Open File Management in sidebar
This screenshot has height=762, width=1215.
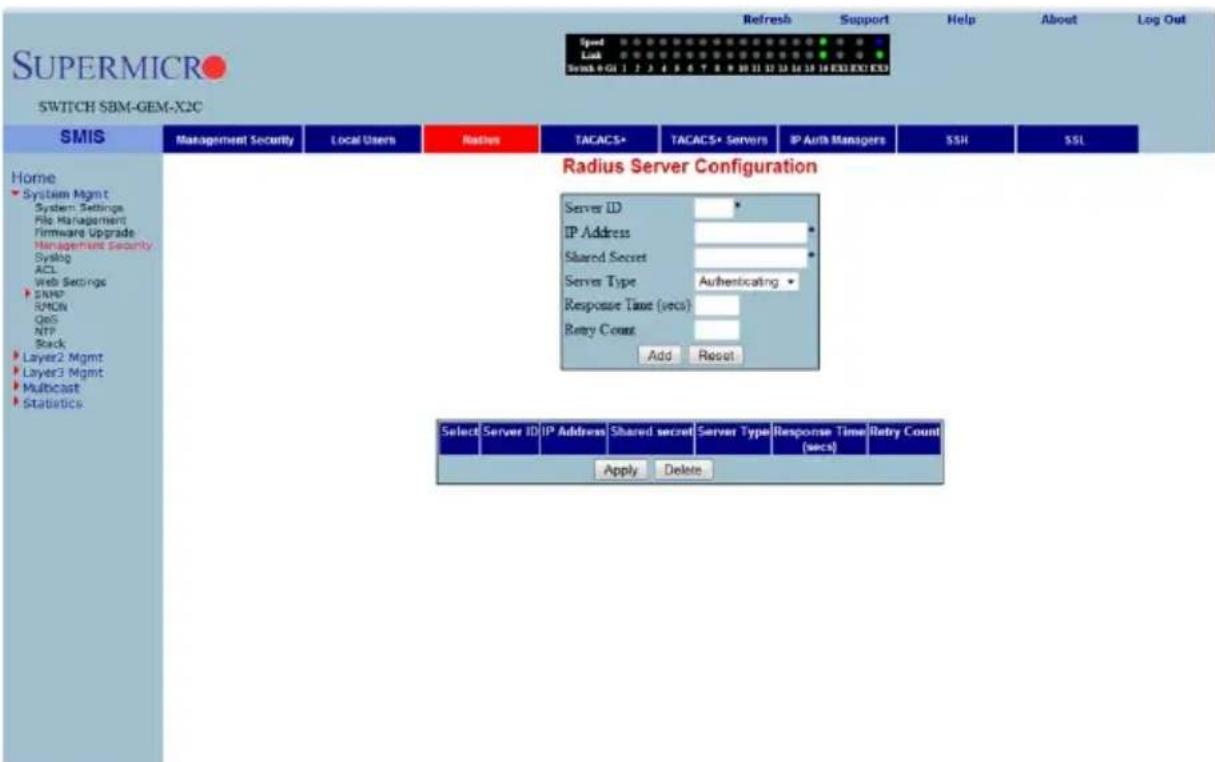(x=78, y=220)
